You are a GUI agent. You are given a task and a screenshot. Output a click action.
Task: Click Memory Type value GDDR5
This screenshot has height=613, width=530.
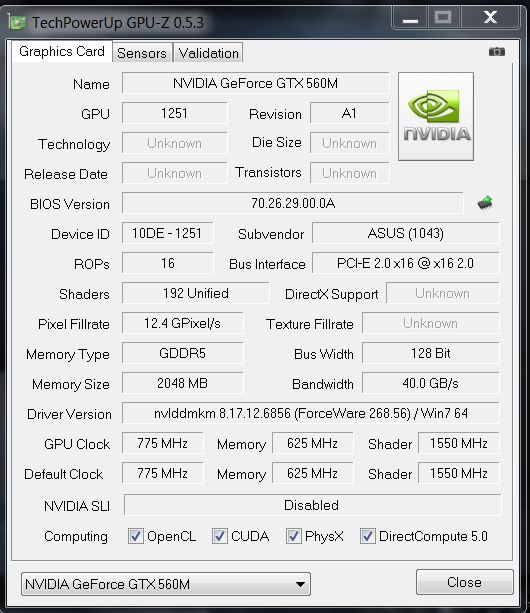coord(182,353)
